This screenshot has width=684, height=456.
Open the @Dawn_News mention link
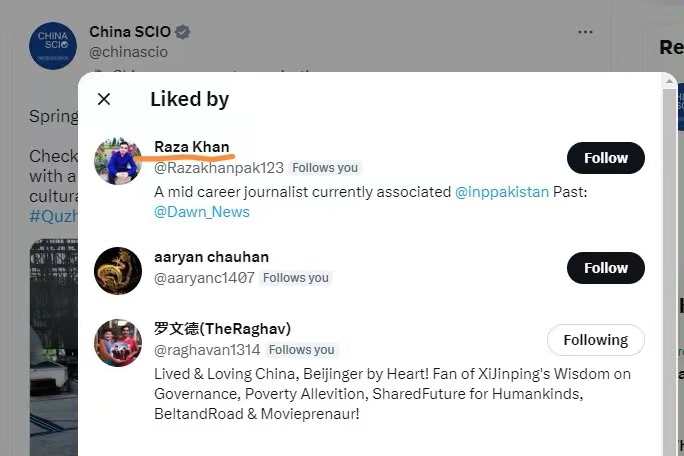pyautogui.click(x=201, y=212)
